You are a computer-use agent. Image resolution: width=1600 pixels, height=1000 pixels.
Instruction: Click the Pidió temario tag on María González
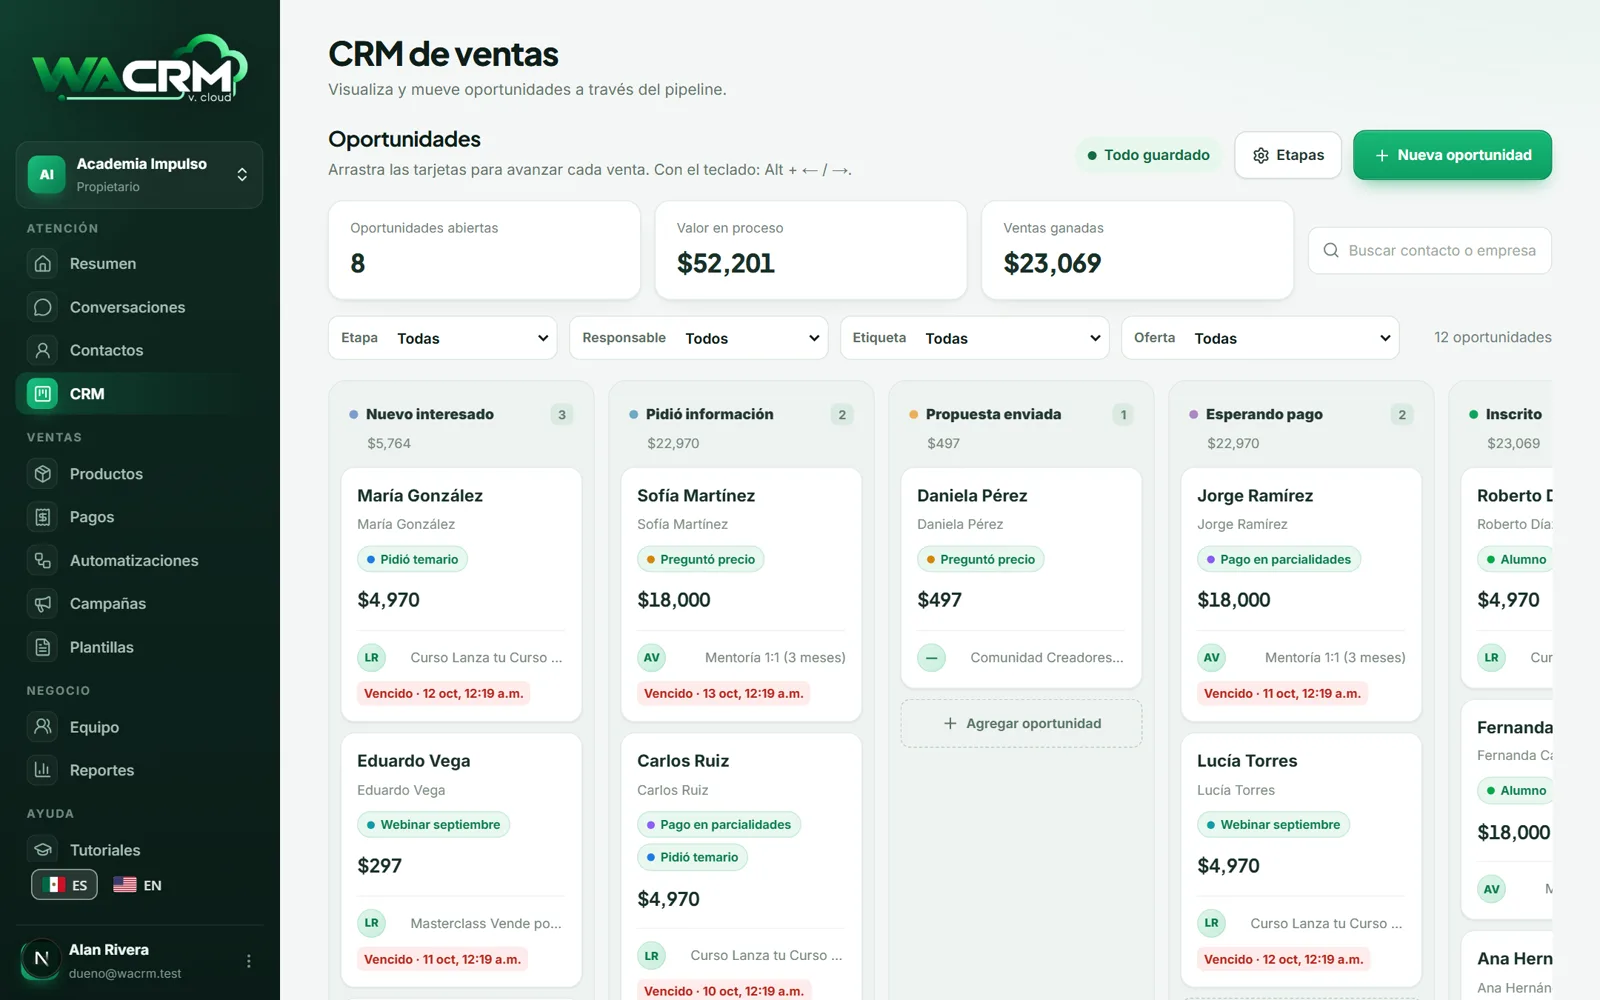[412, 559]
